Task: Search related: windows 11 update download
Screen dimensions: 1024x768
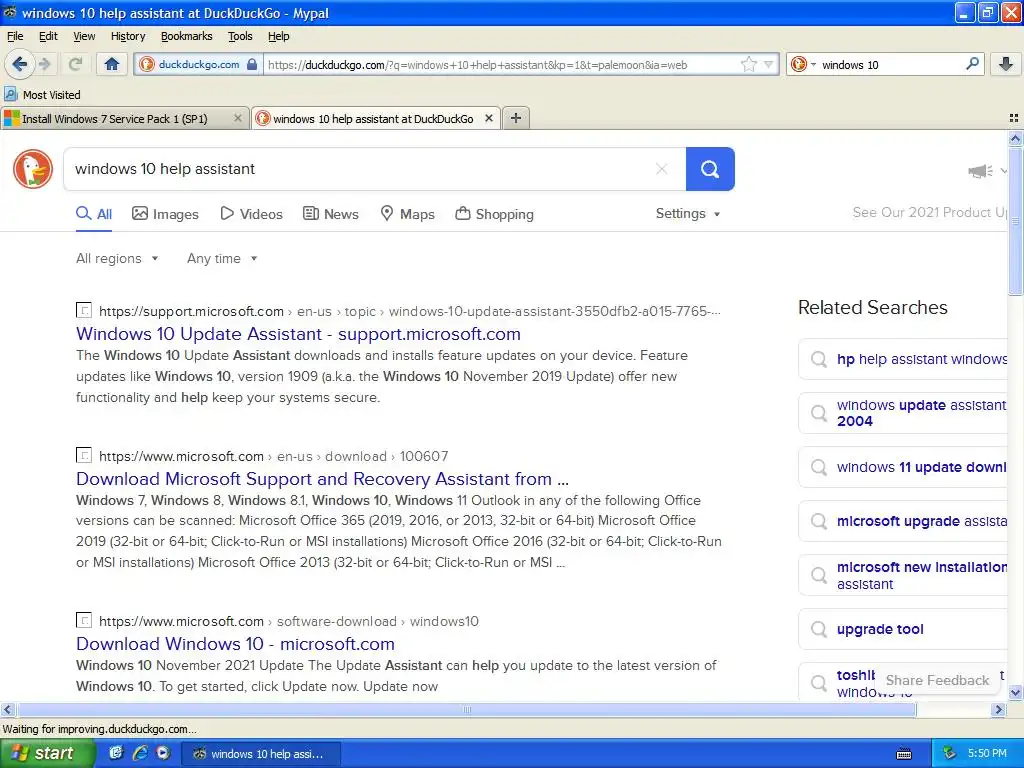Action: click(903, 467)
